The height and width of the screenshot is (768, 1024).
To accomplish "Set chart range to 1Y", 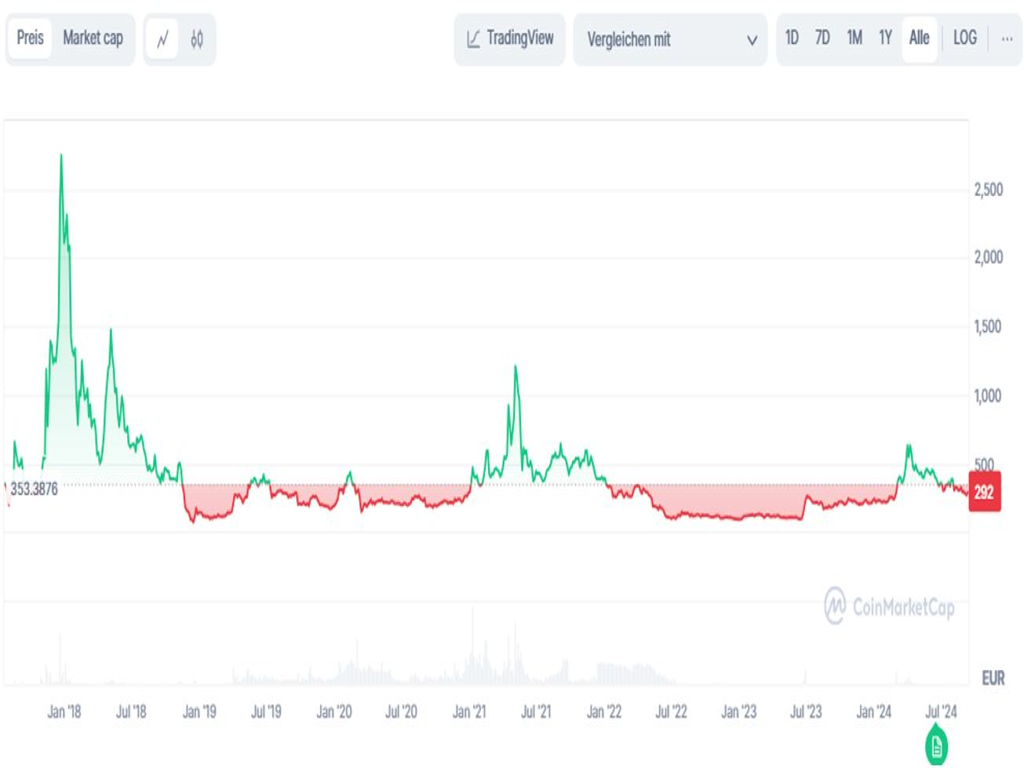I will tap(885, 39).
